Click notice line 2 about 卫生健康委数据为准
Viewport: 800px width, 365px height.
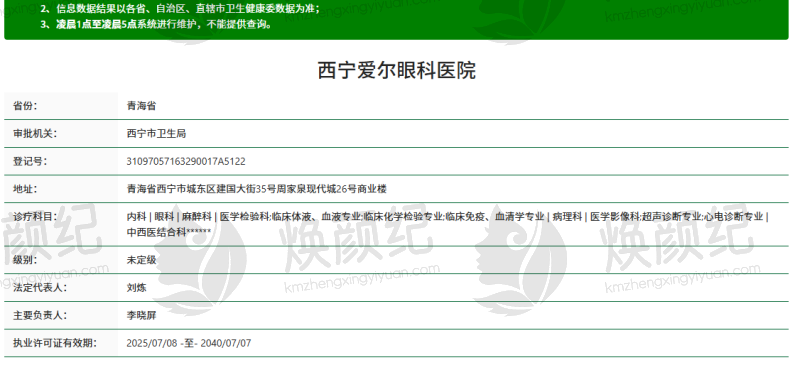(180, 8)
